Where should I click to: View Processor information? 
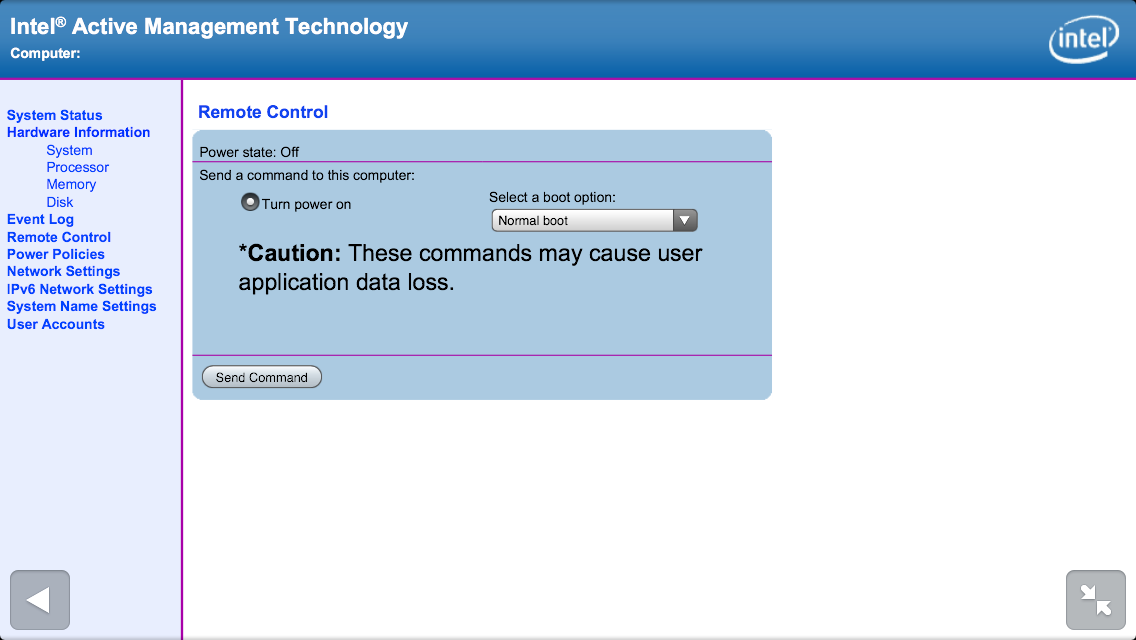(77, 167)
